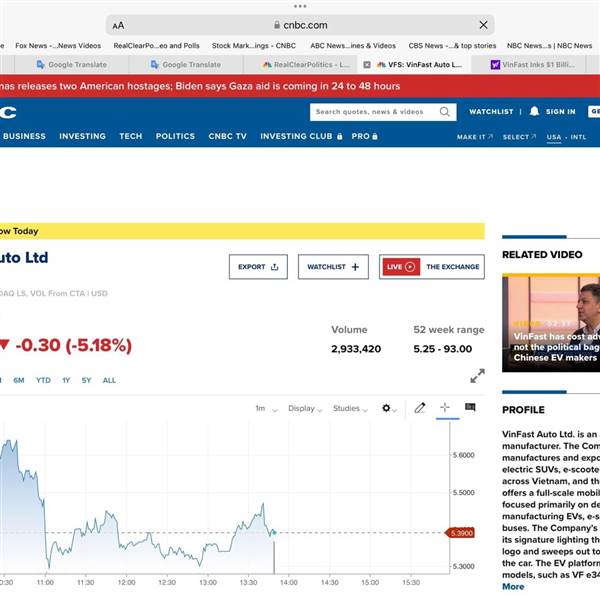Select 1Y chart range
This screenshot has width=600, height=600.
click(x=66, y=380)
